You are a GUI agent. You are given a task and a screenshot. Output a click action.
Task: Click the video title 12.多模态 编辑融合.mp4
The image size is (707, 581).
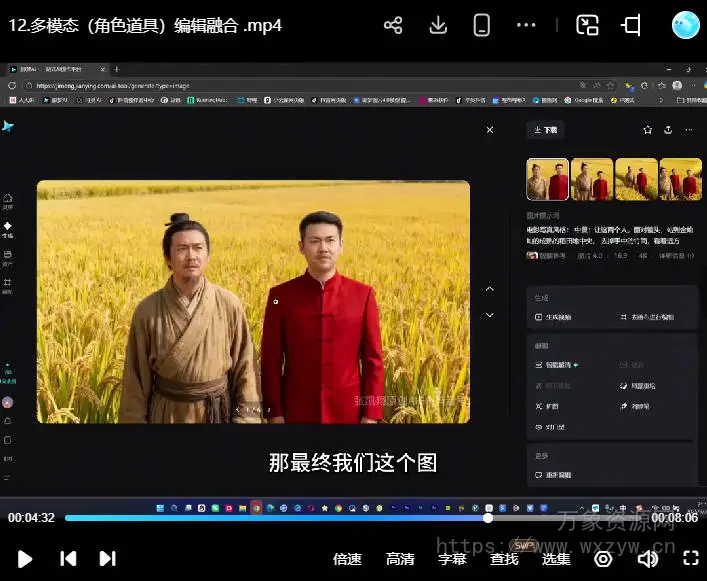145,26
